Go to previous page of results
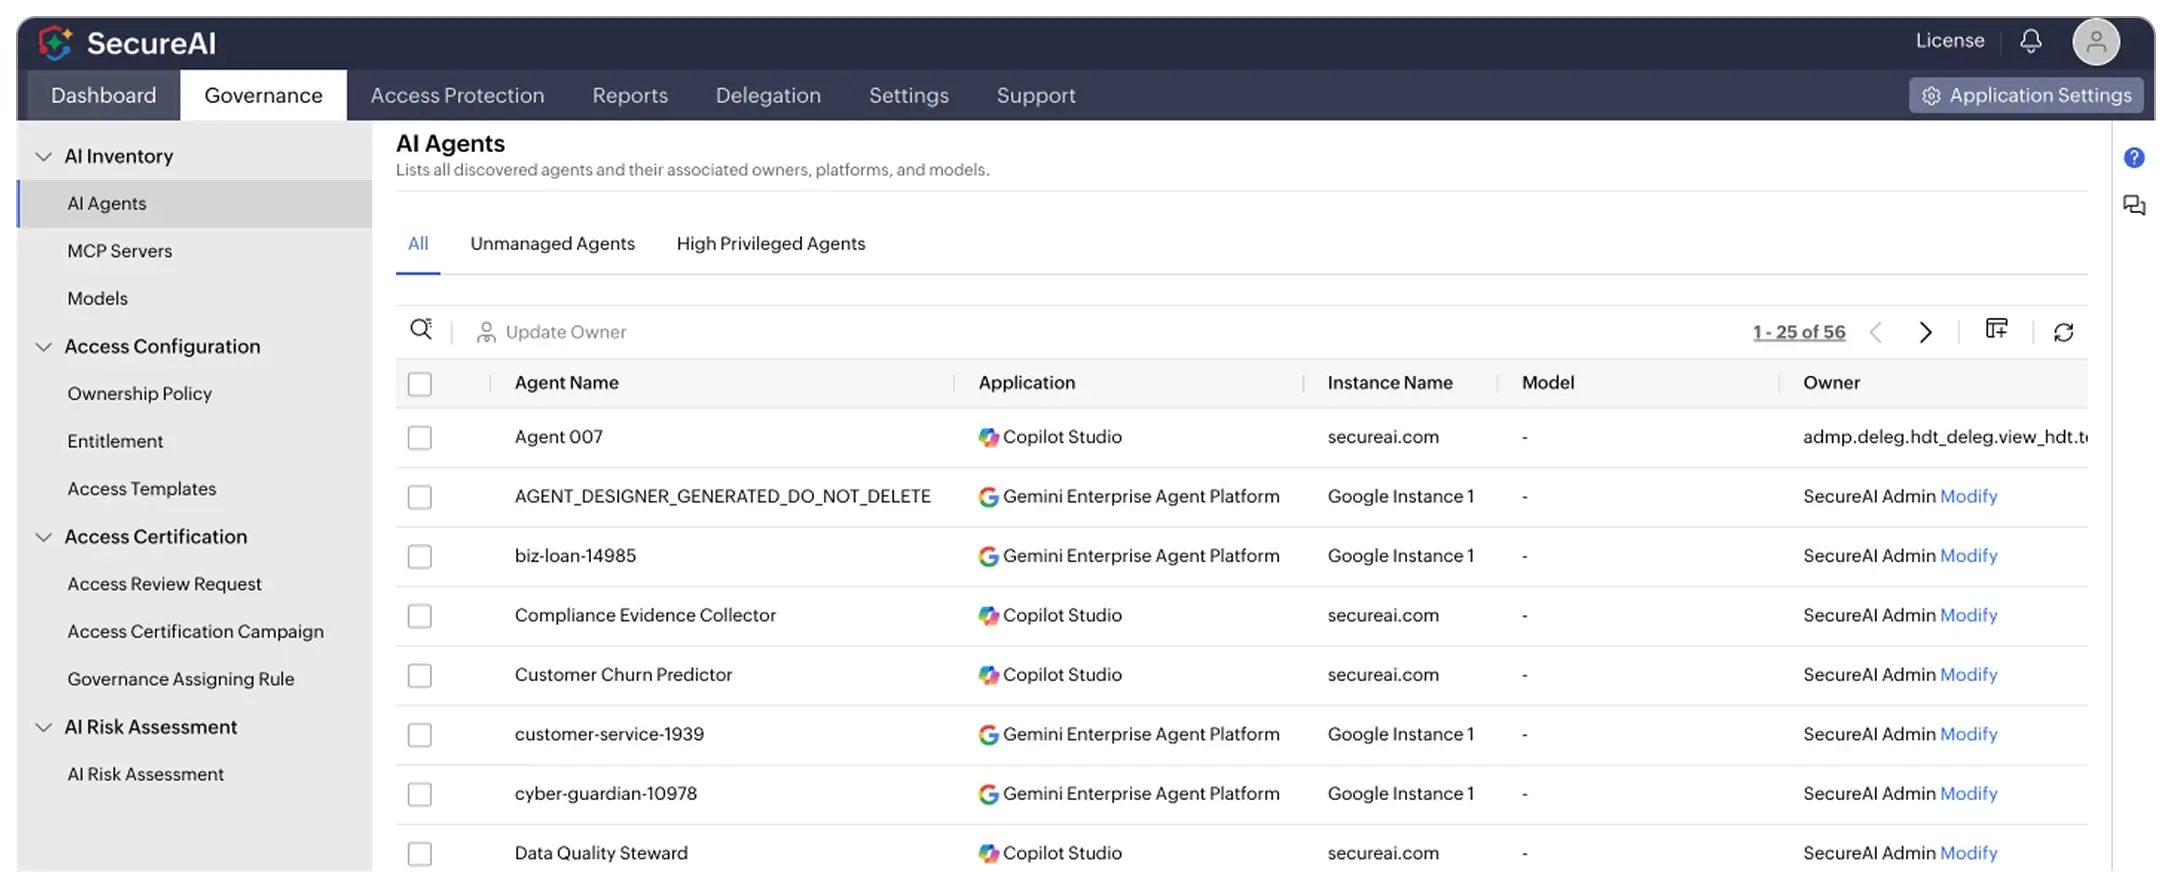This screenshot has width=2172, height=872. pyautogui.click(x=1876, y=332)
